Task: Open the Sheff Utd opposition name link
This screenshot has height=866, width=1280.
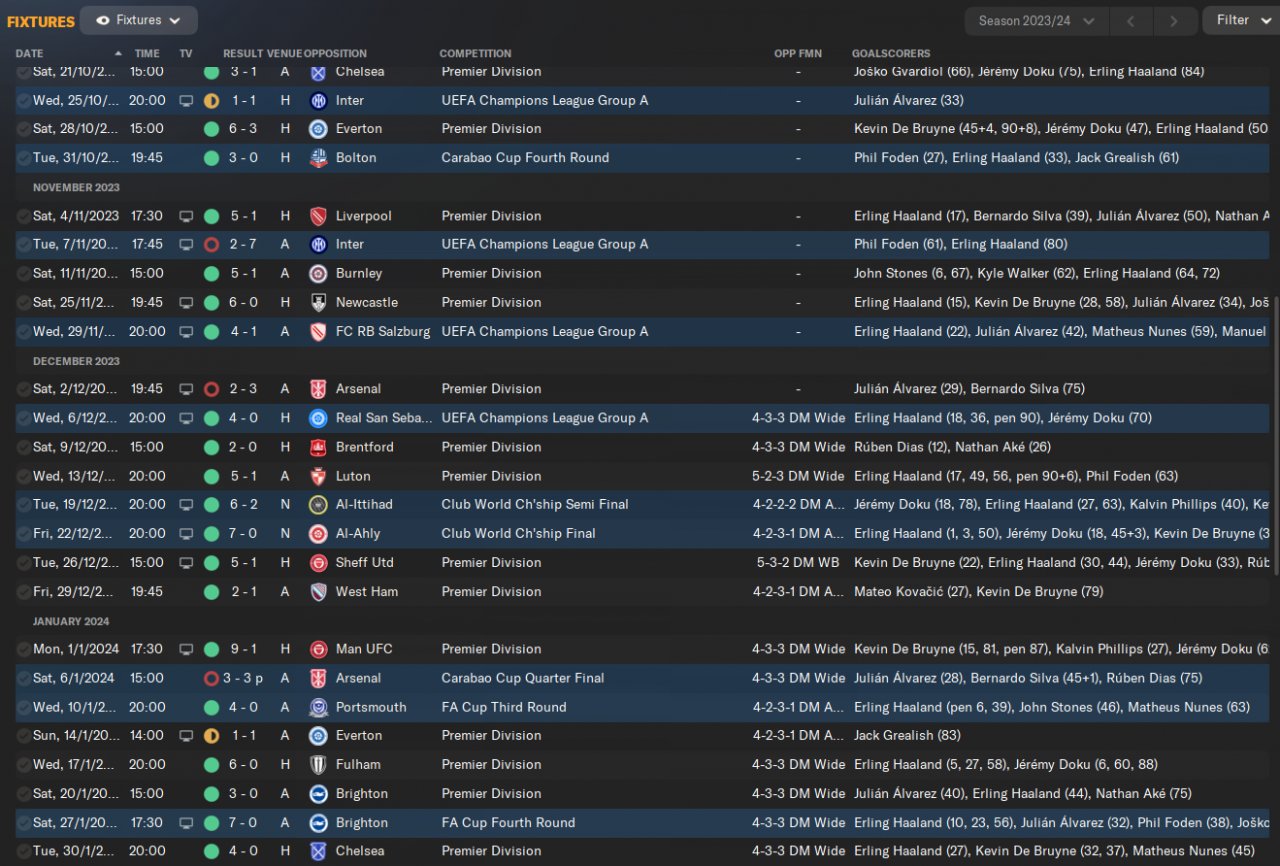Action: click(x=365, y=563)
